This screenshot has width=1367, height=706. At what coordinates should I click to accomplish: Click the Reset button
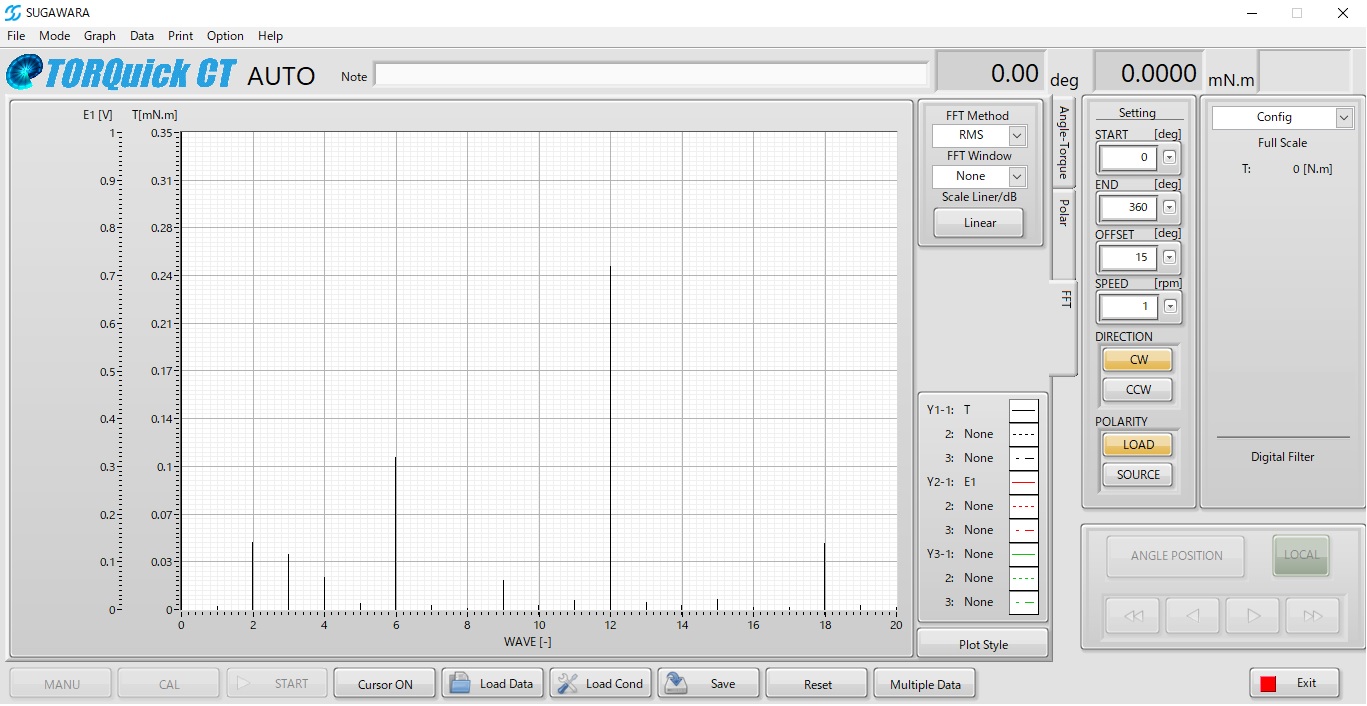817,684
